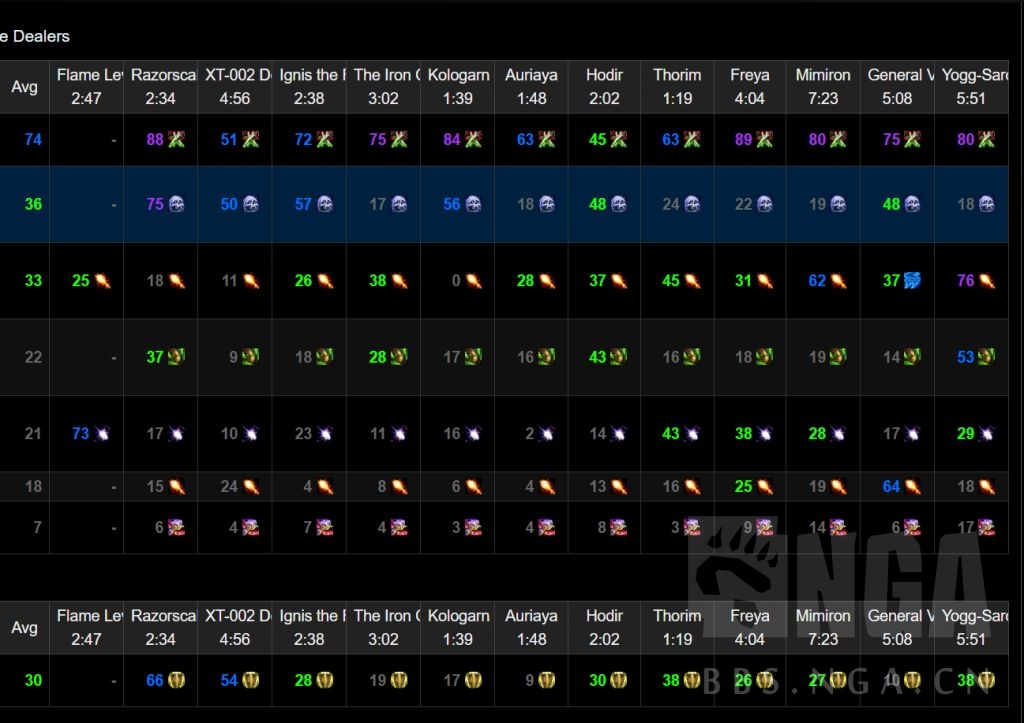Open Yogg-Saron 5:51 header in Damage Dealers table
The image size is (1024, 723).
coord(971,87)
